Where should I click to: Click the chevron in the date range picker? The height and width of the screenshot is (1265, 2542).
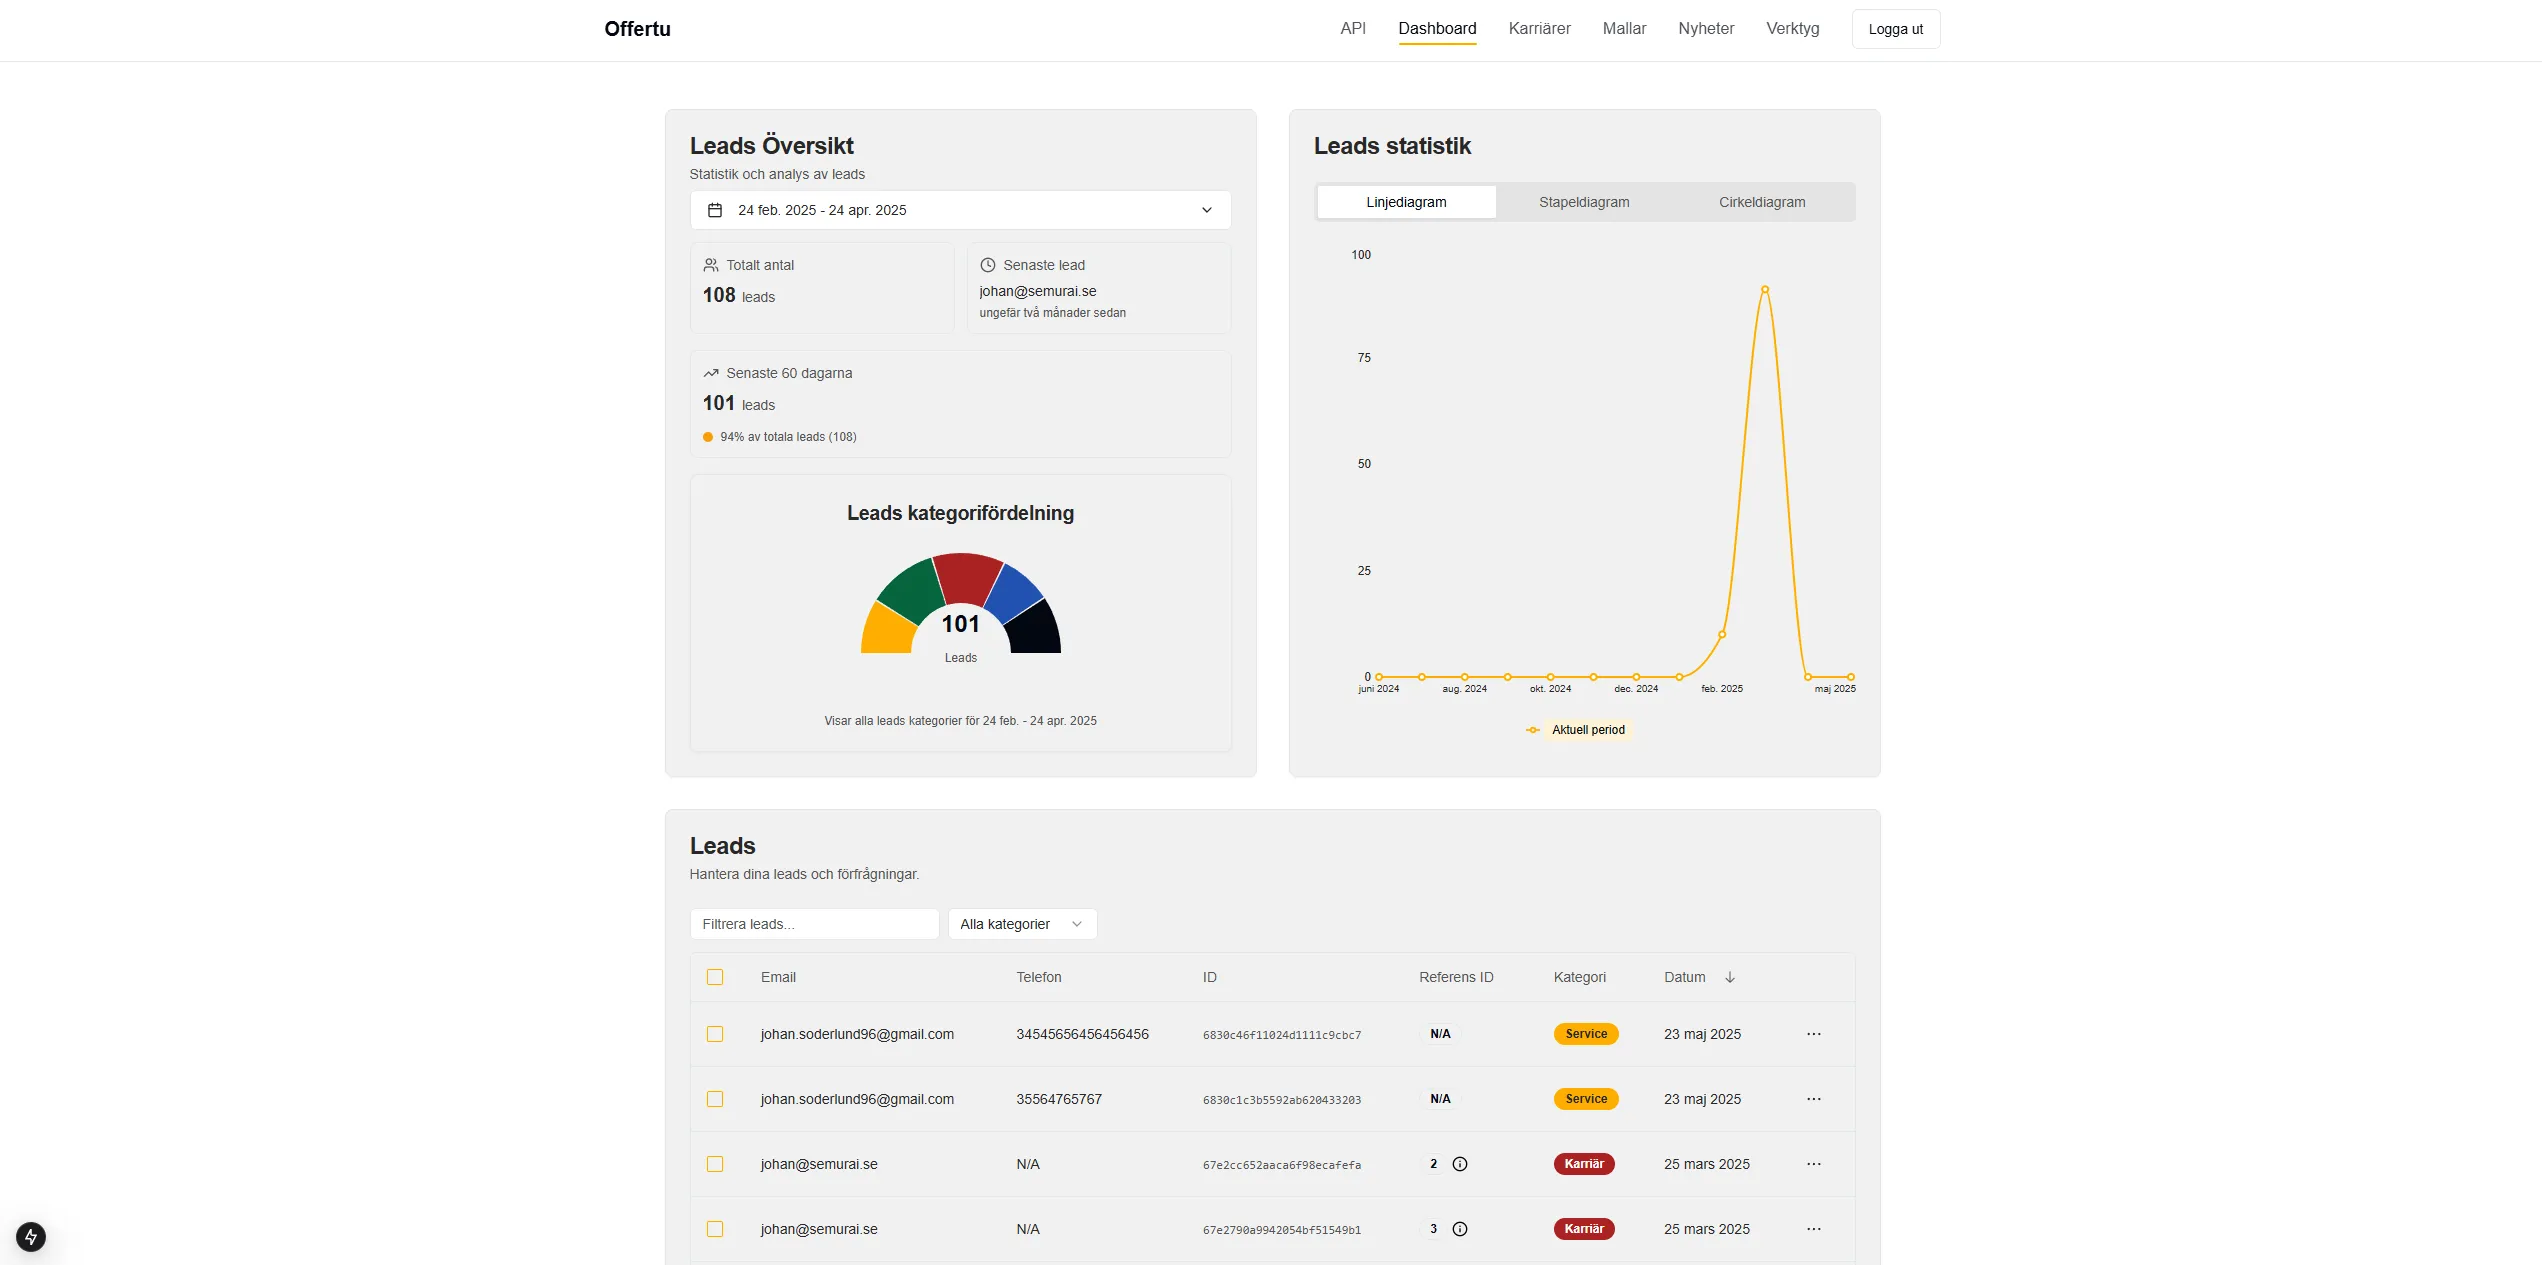pos(1207,210)
